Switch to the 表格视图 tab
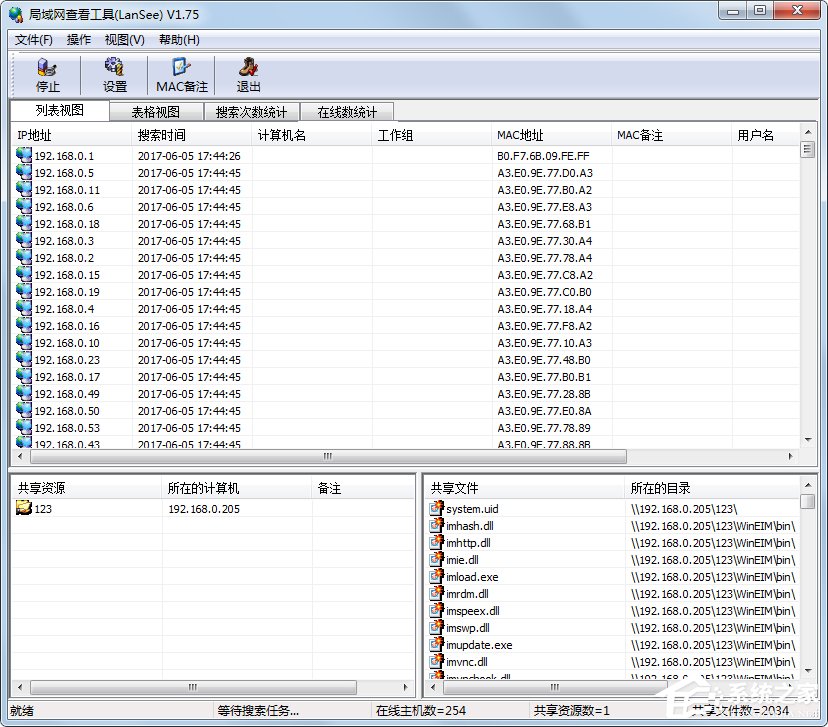 click(x=154, y=111)
